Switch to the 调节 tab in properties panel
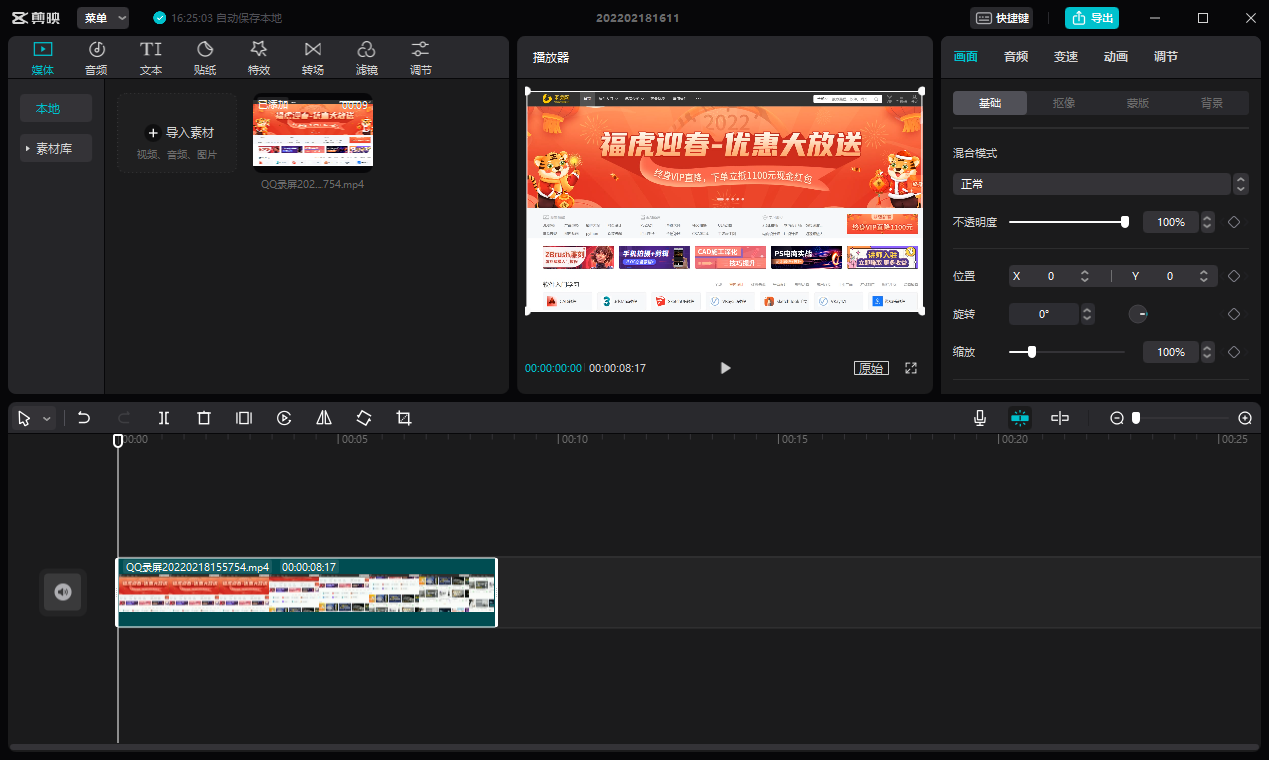Image resolution: width=1269 pixels, height=760 pixels. tap(1166, 57)
